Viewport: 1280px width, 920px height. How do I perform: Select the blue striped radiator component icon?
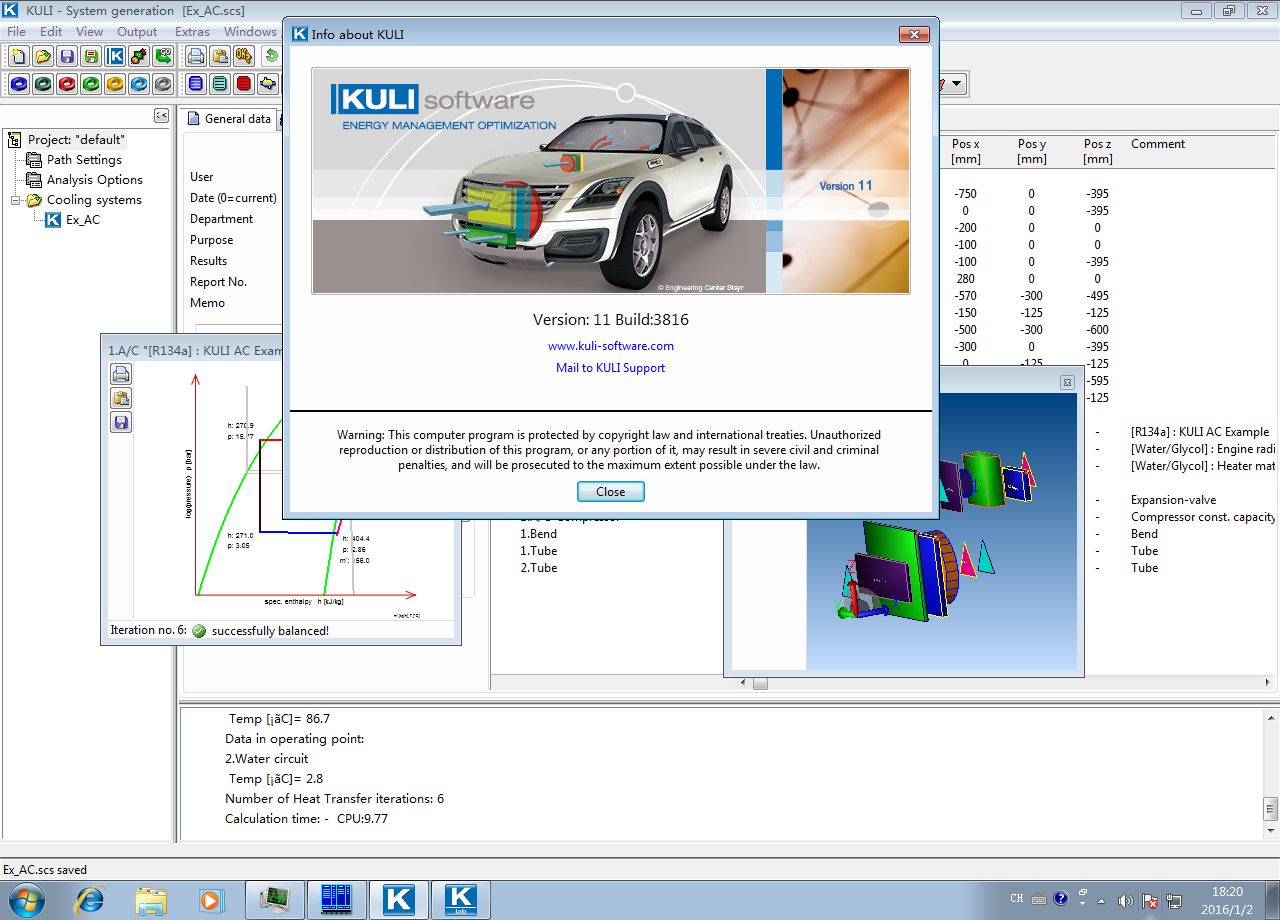point(195,84)
